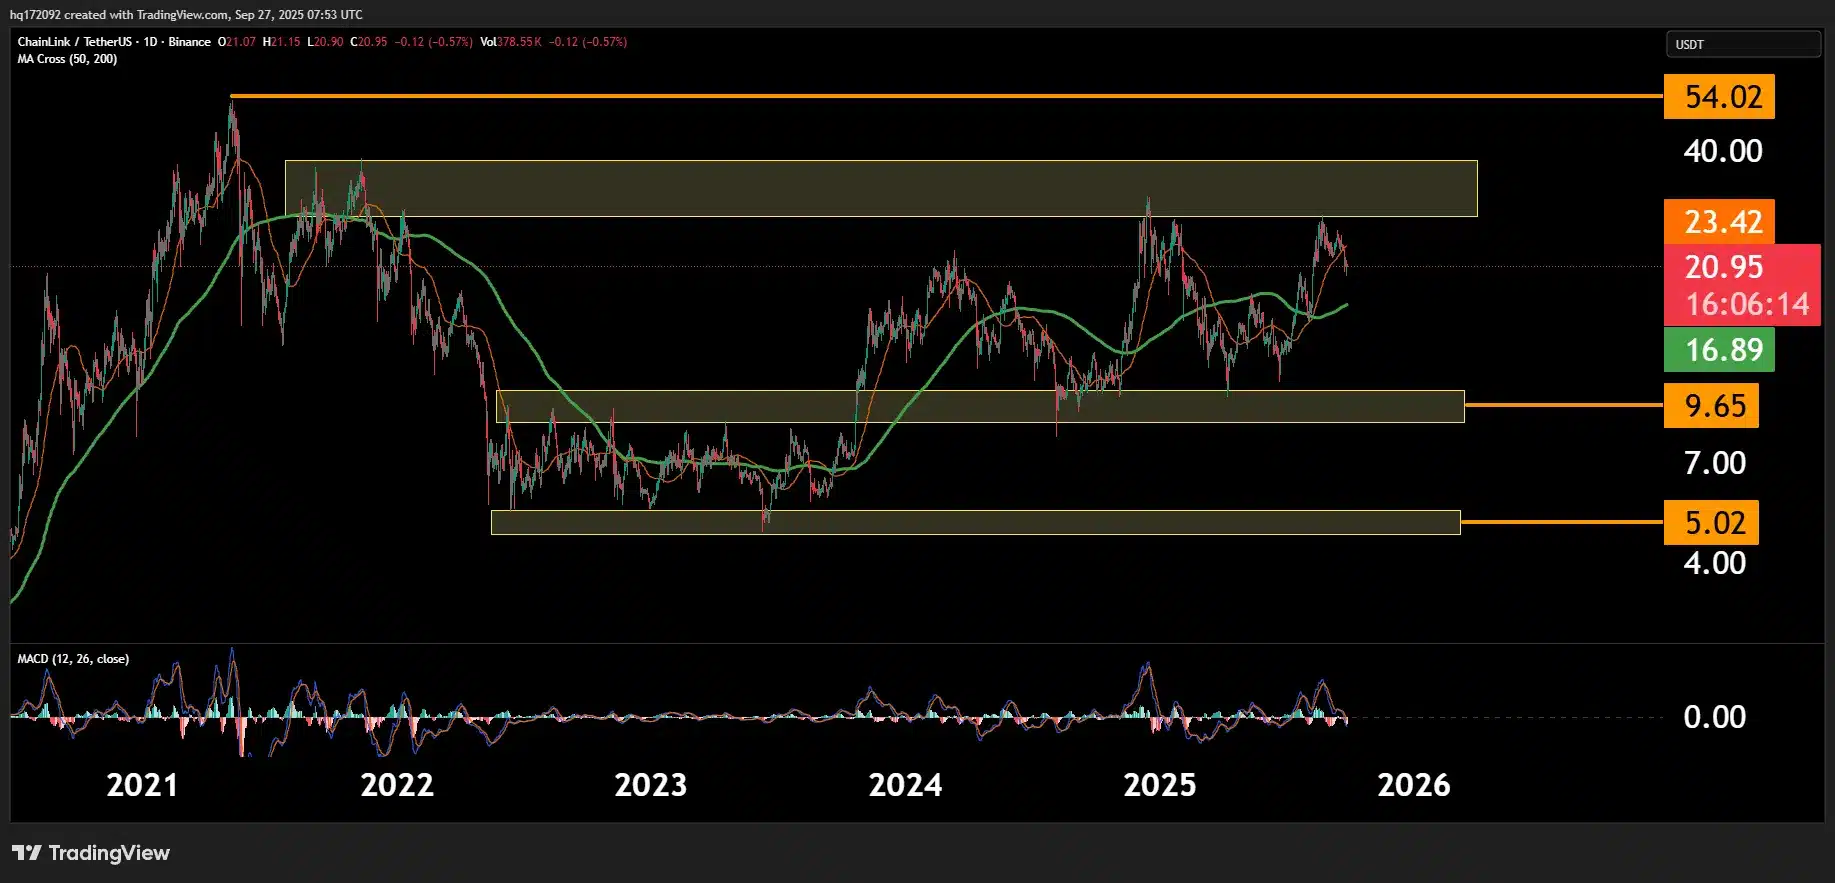Click the 2025 label on time axis

[1159, 785]
